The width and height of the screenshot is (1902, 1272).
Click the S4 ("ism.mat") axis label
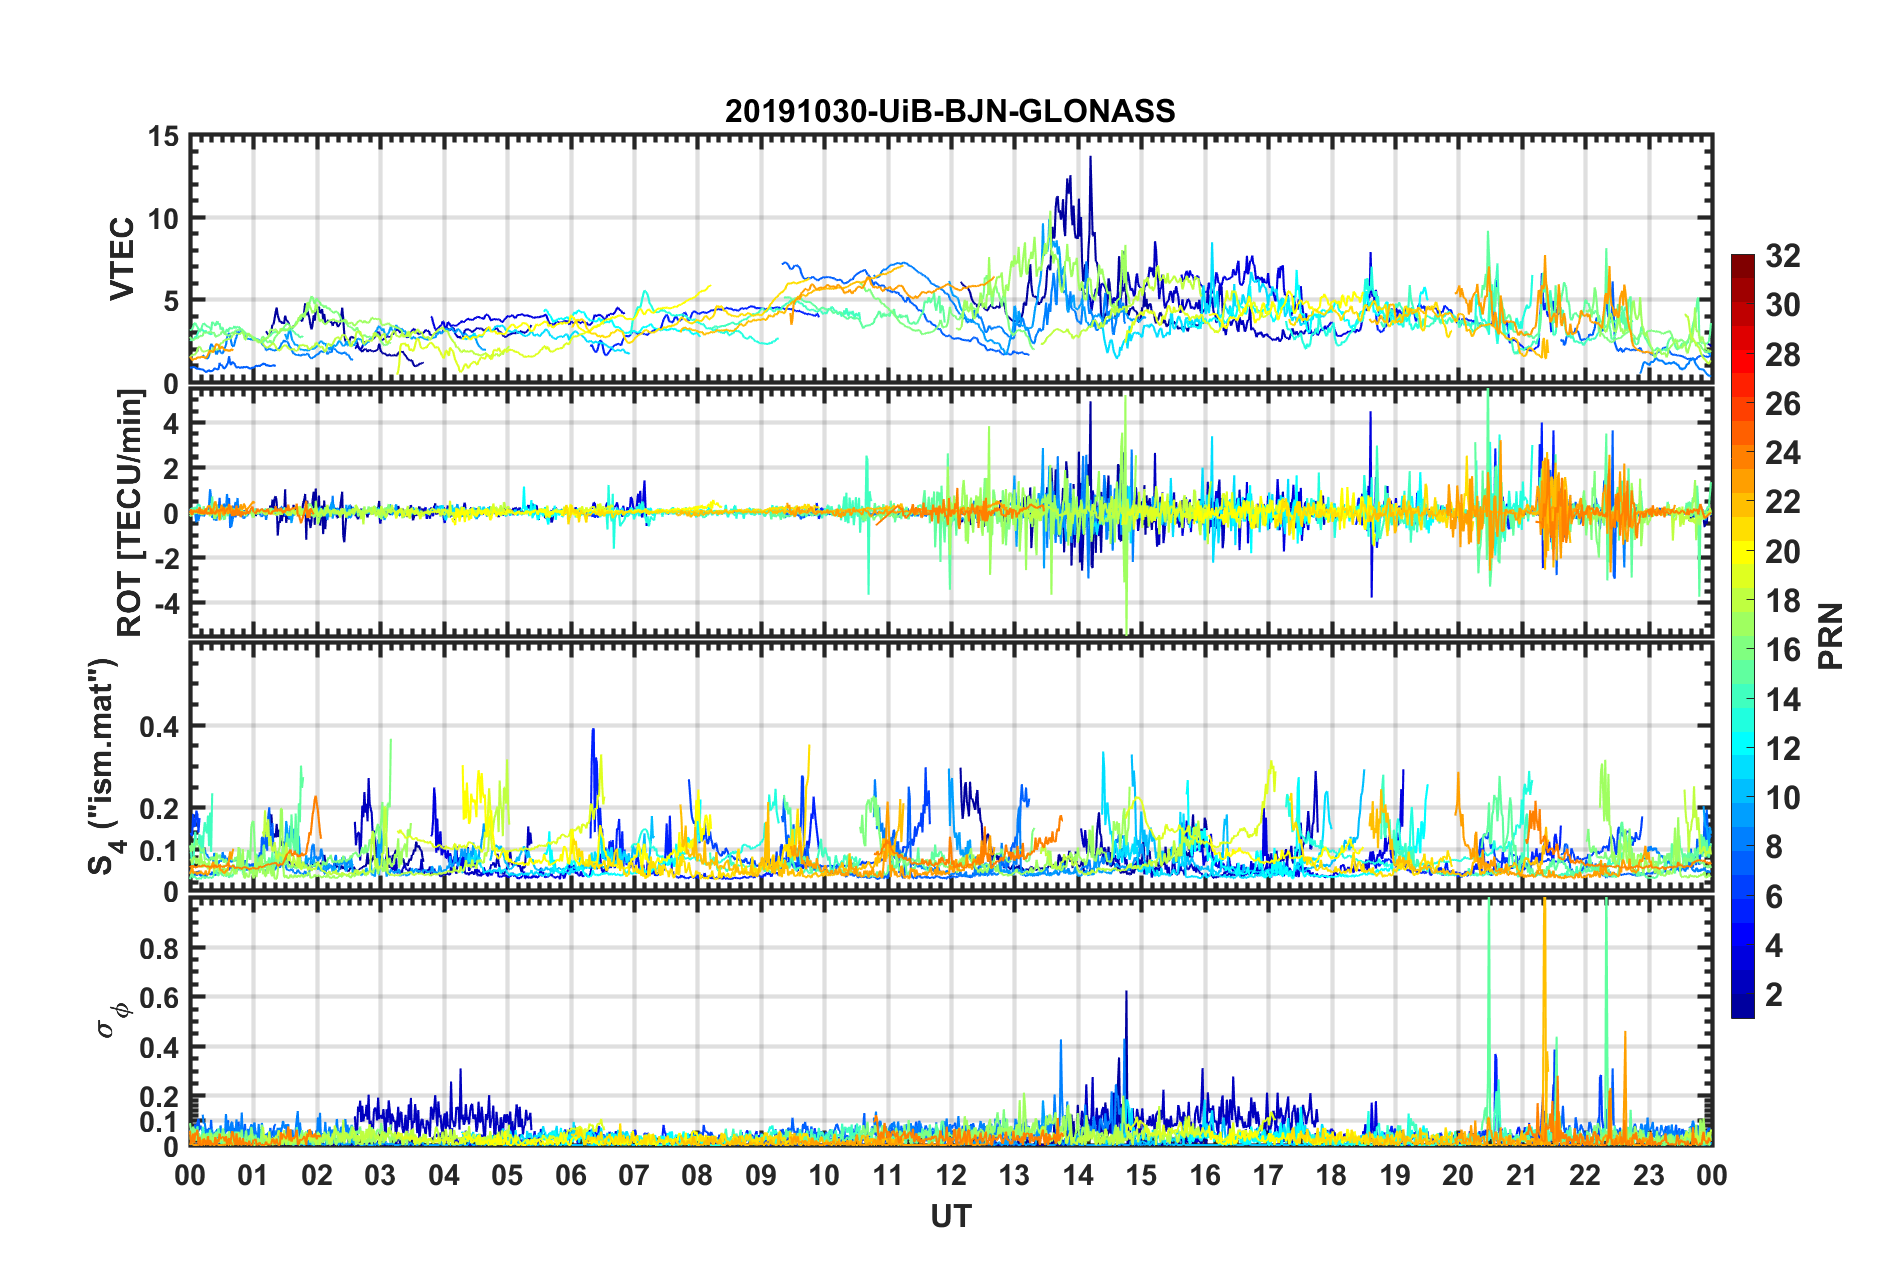103,767
